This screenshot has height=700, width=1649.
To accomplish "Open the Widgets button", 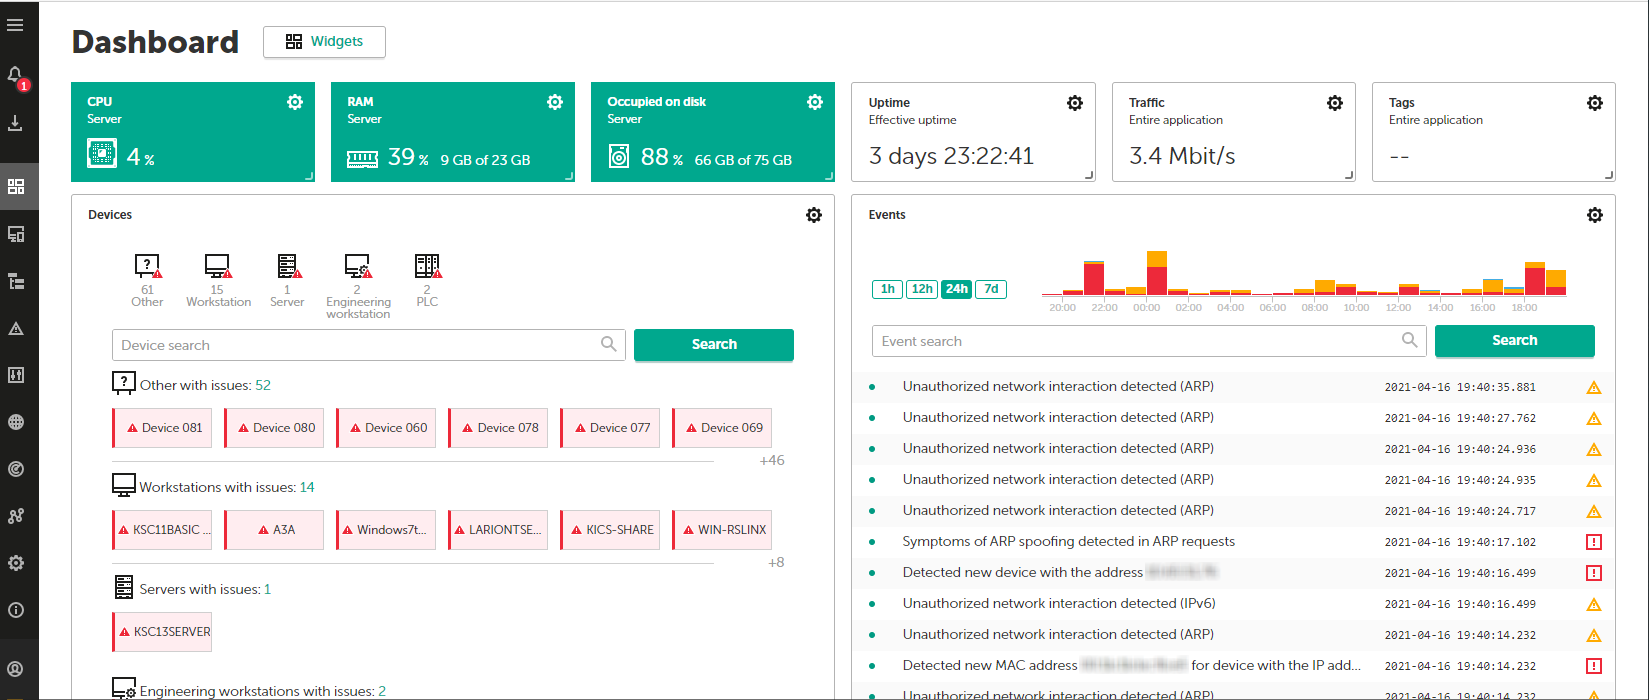I will point(324,42).
